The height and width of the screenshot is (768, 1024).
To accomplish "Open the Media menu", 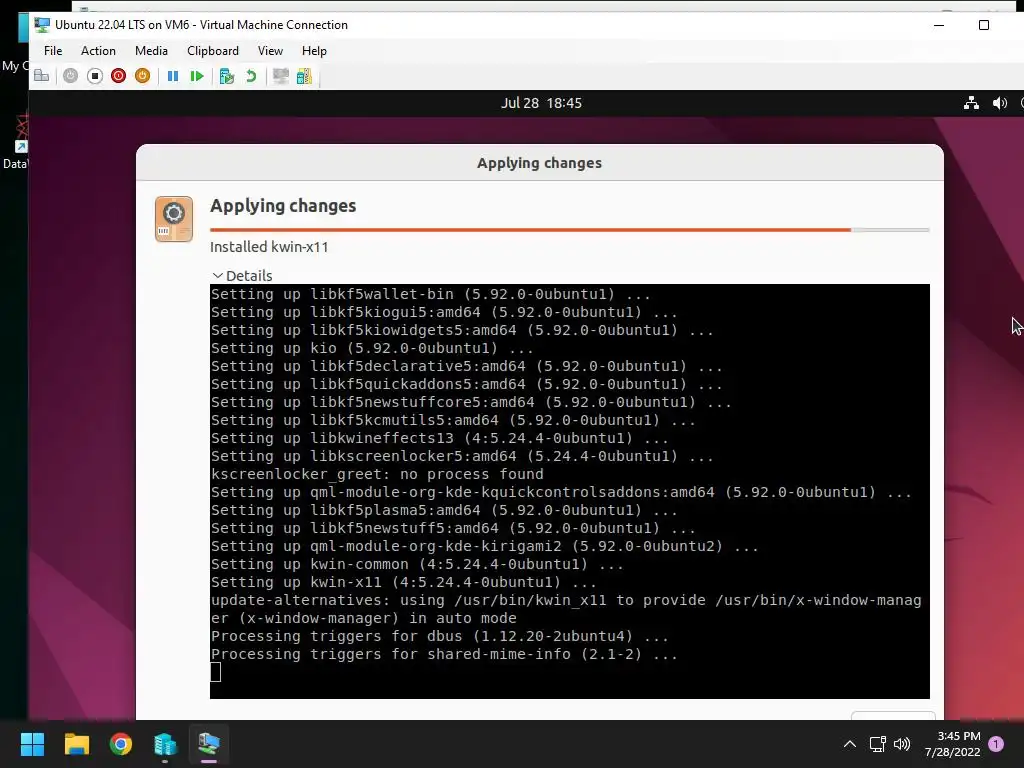I will [x=151, y=50].
